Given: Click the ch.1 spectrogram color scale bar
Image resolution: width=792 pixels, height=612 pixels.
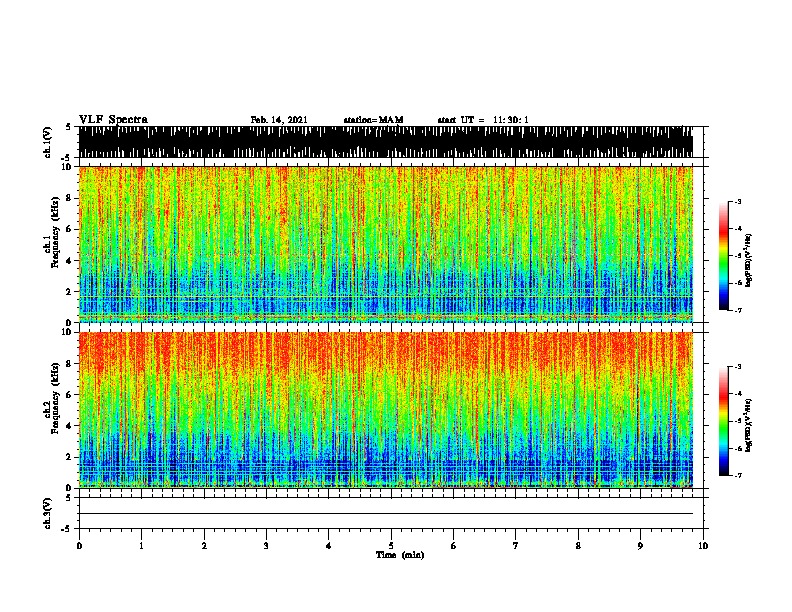Looking at the screenshot, I should (724, 256).
